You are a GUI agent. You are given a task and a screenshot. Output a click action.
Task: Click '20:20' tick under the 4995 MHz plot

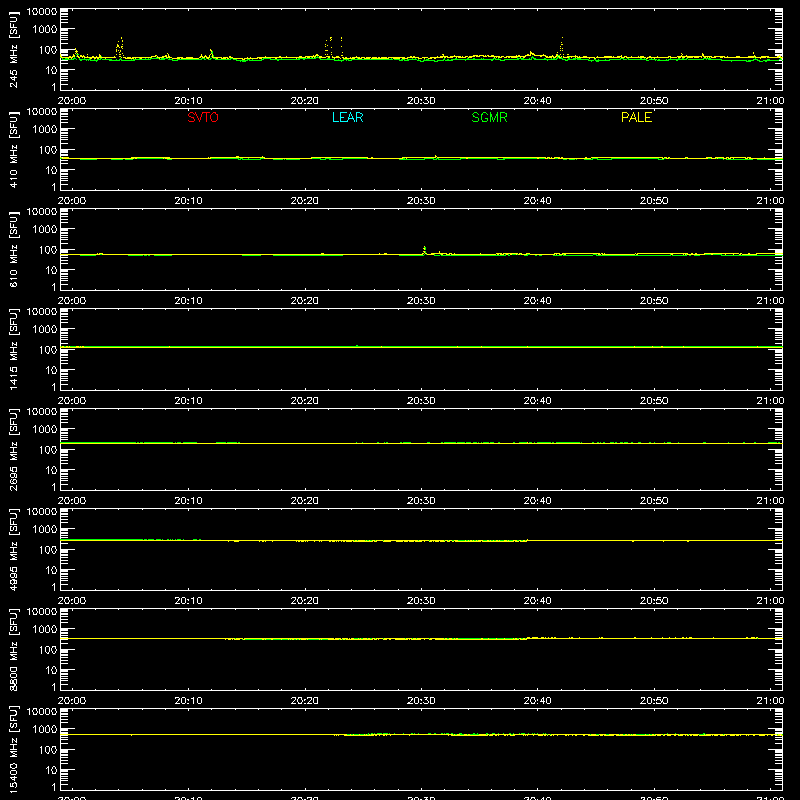pos(305,601)
